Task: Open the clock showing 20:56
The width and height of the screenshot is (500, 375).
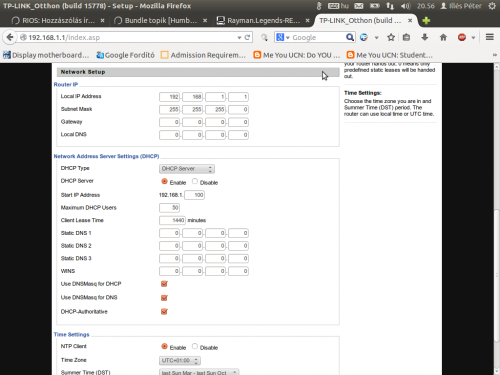Action: [x=426, y=6]
